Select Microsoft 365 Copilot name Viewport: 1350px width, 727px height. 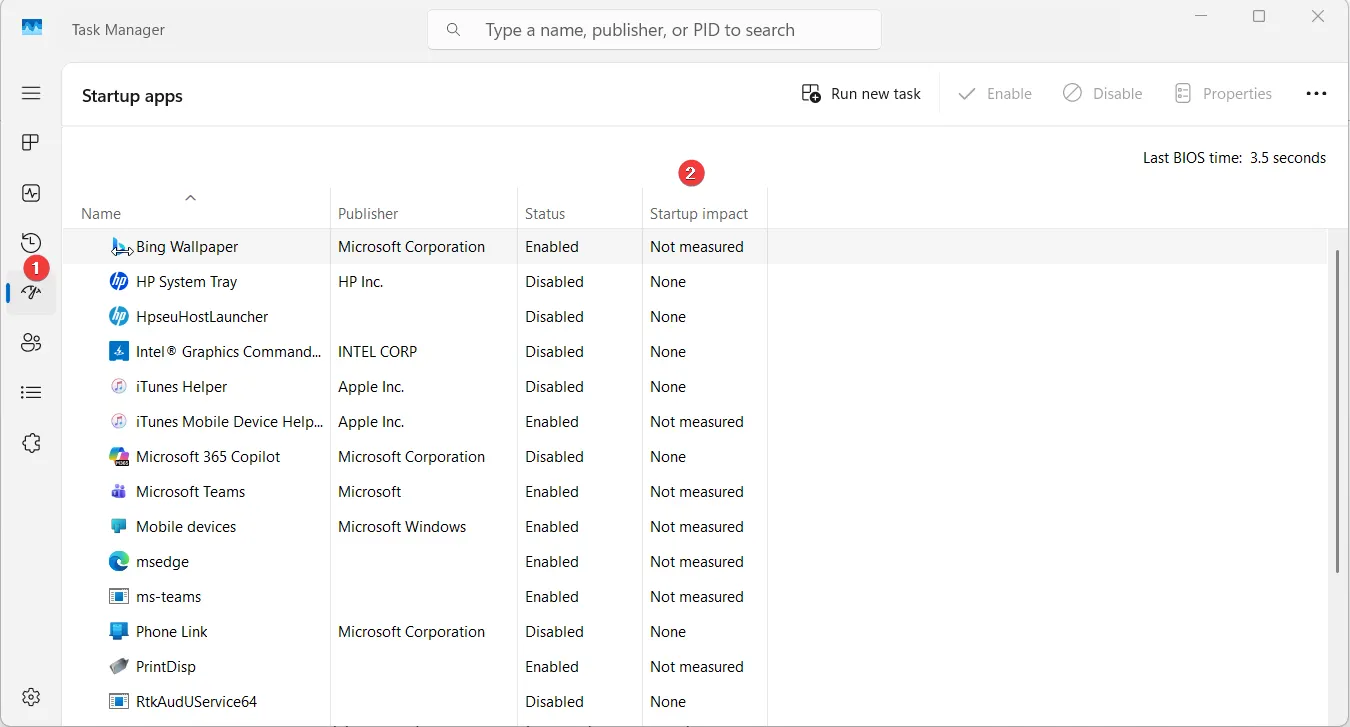pos(208,457)
